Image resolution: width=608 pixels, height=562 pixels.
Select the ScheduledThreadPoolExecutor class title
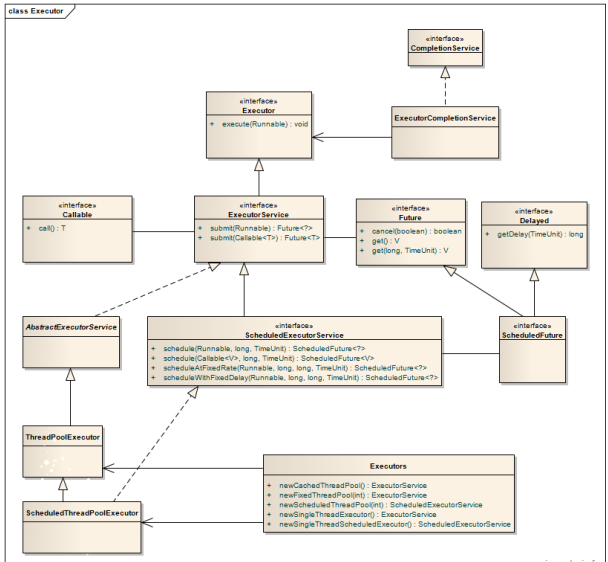coord(82,513)
